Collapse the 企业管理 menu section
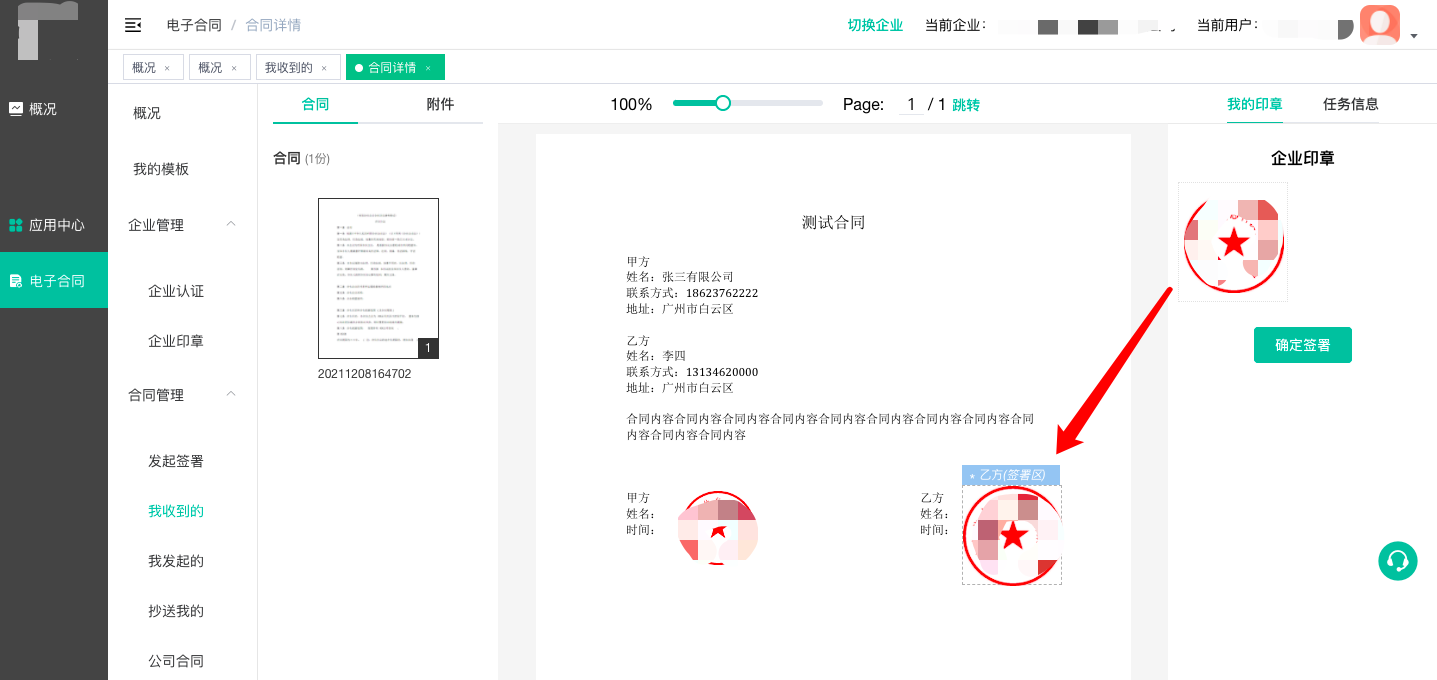This screenshot has height=680, width=1437. click(x=231, y=224)
